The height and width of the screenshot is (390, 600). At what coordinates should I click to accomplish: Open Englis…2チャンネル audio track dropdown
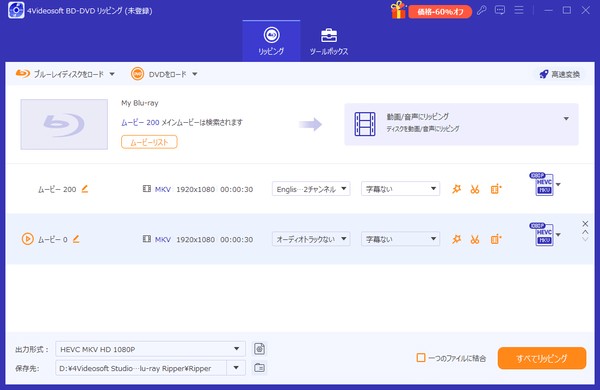[311, 189]
